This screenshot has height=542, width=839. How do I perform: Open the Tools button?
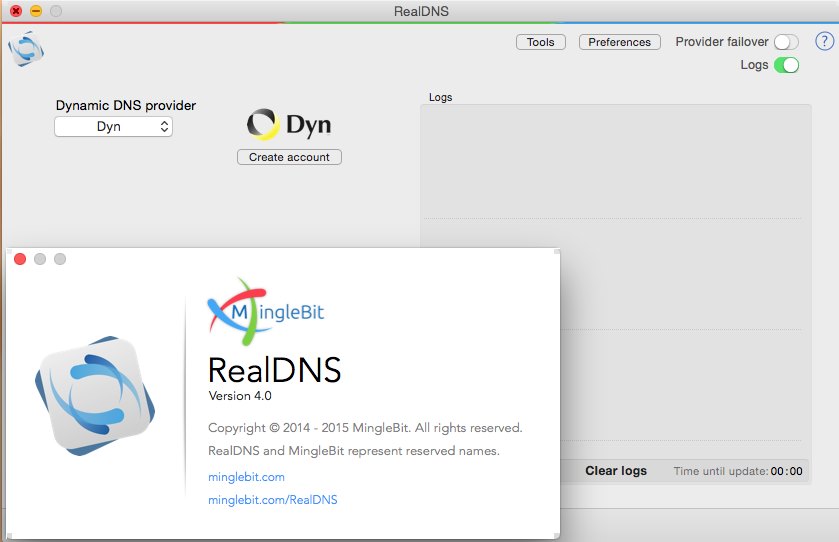pos(540,42)
